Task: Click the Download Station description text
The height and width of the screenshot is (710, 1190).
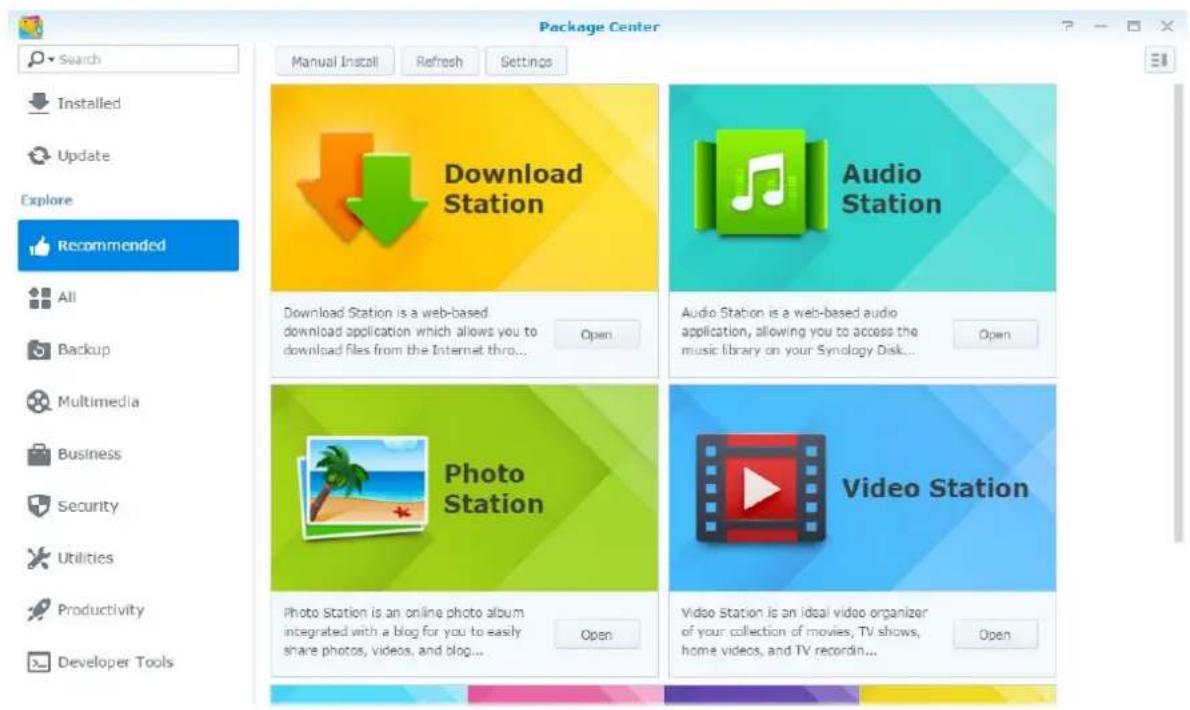Action: pyautogui.click(x=410, y=331)
